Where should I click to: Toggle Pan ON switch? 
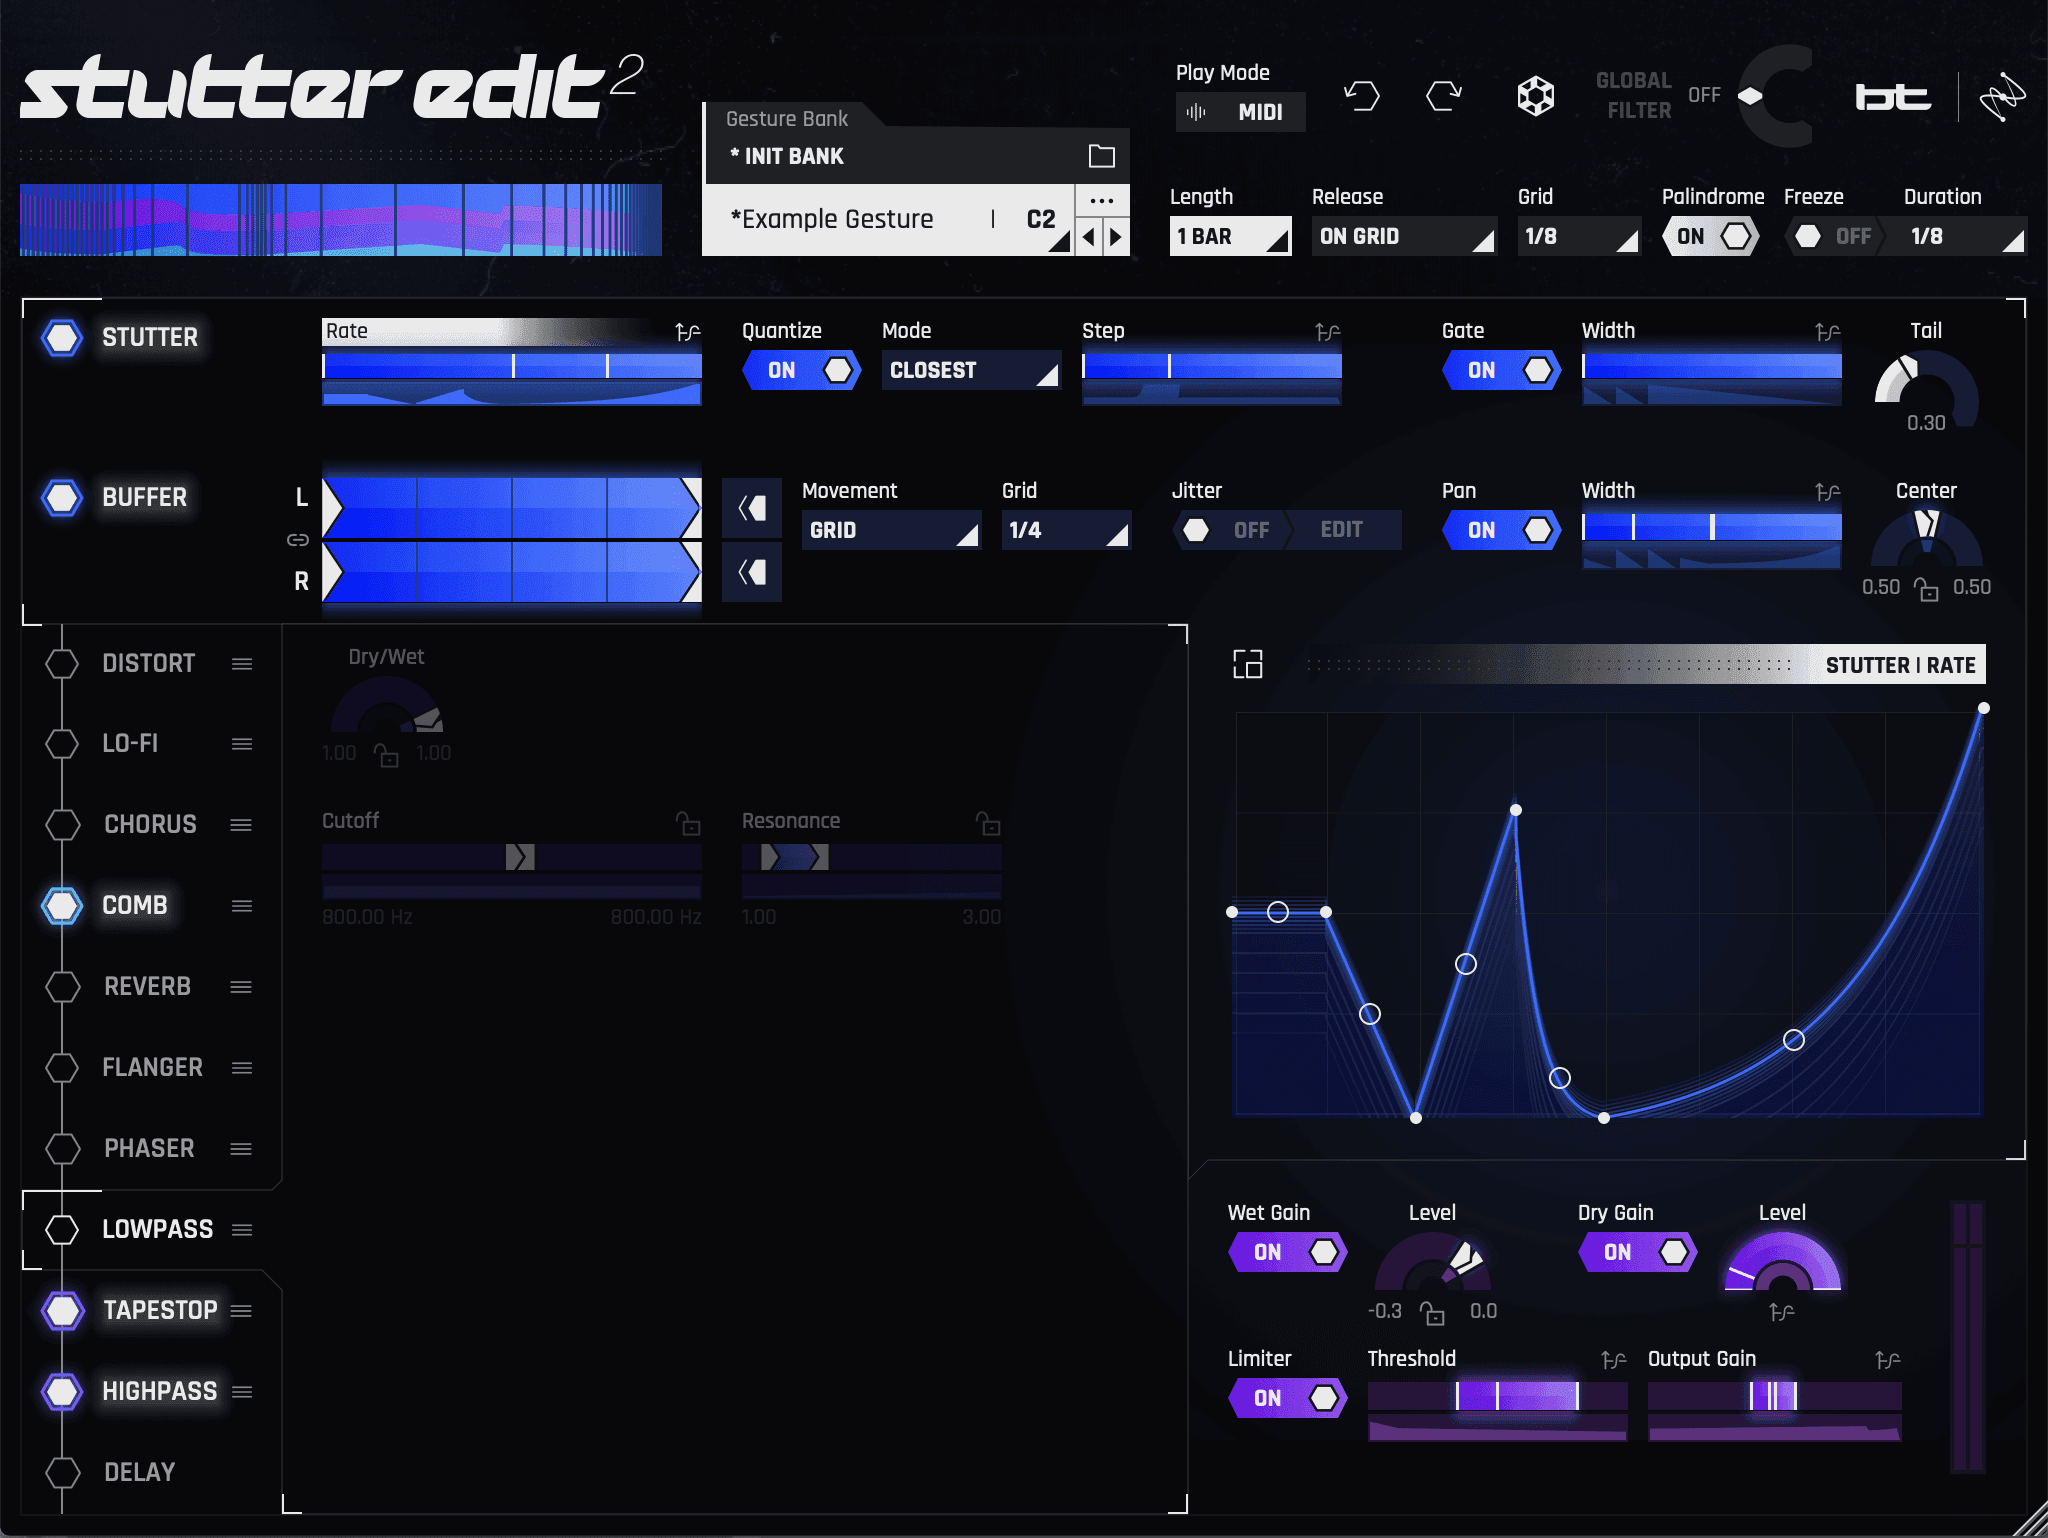point(1502,530)
